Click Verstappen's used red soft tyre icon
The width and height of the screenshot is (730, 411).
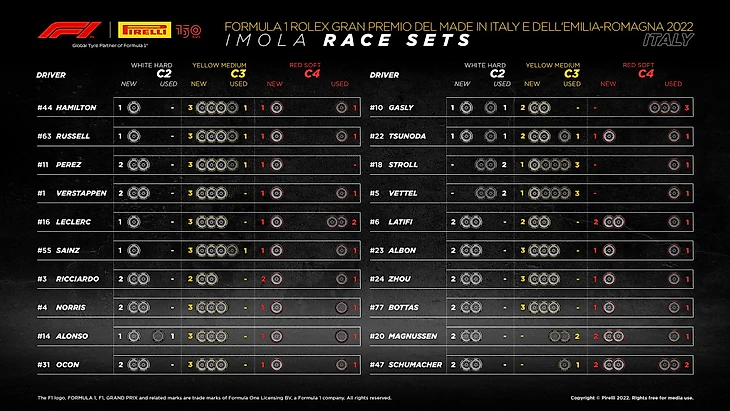point(341,192)
